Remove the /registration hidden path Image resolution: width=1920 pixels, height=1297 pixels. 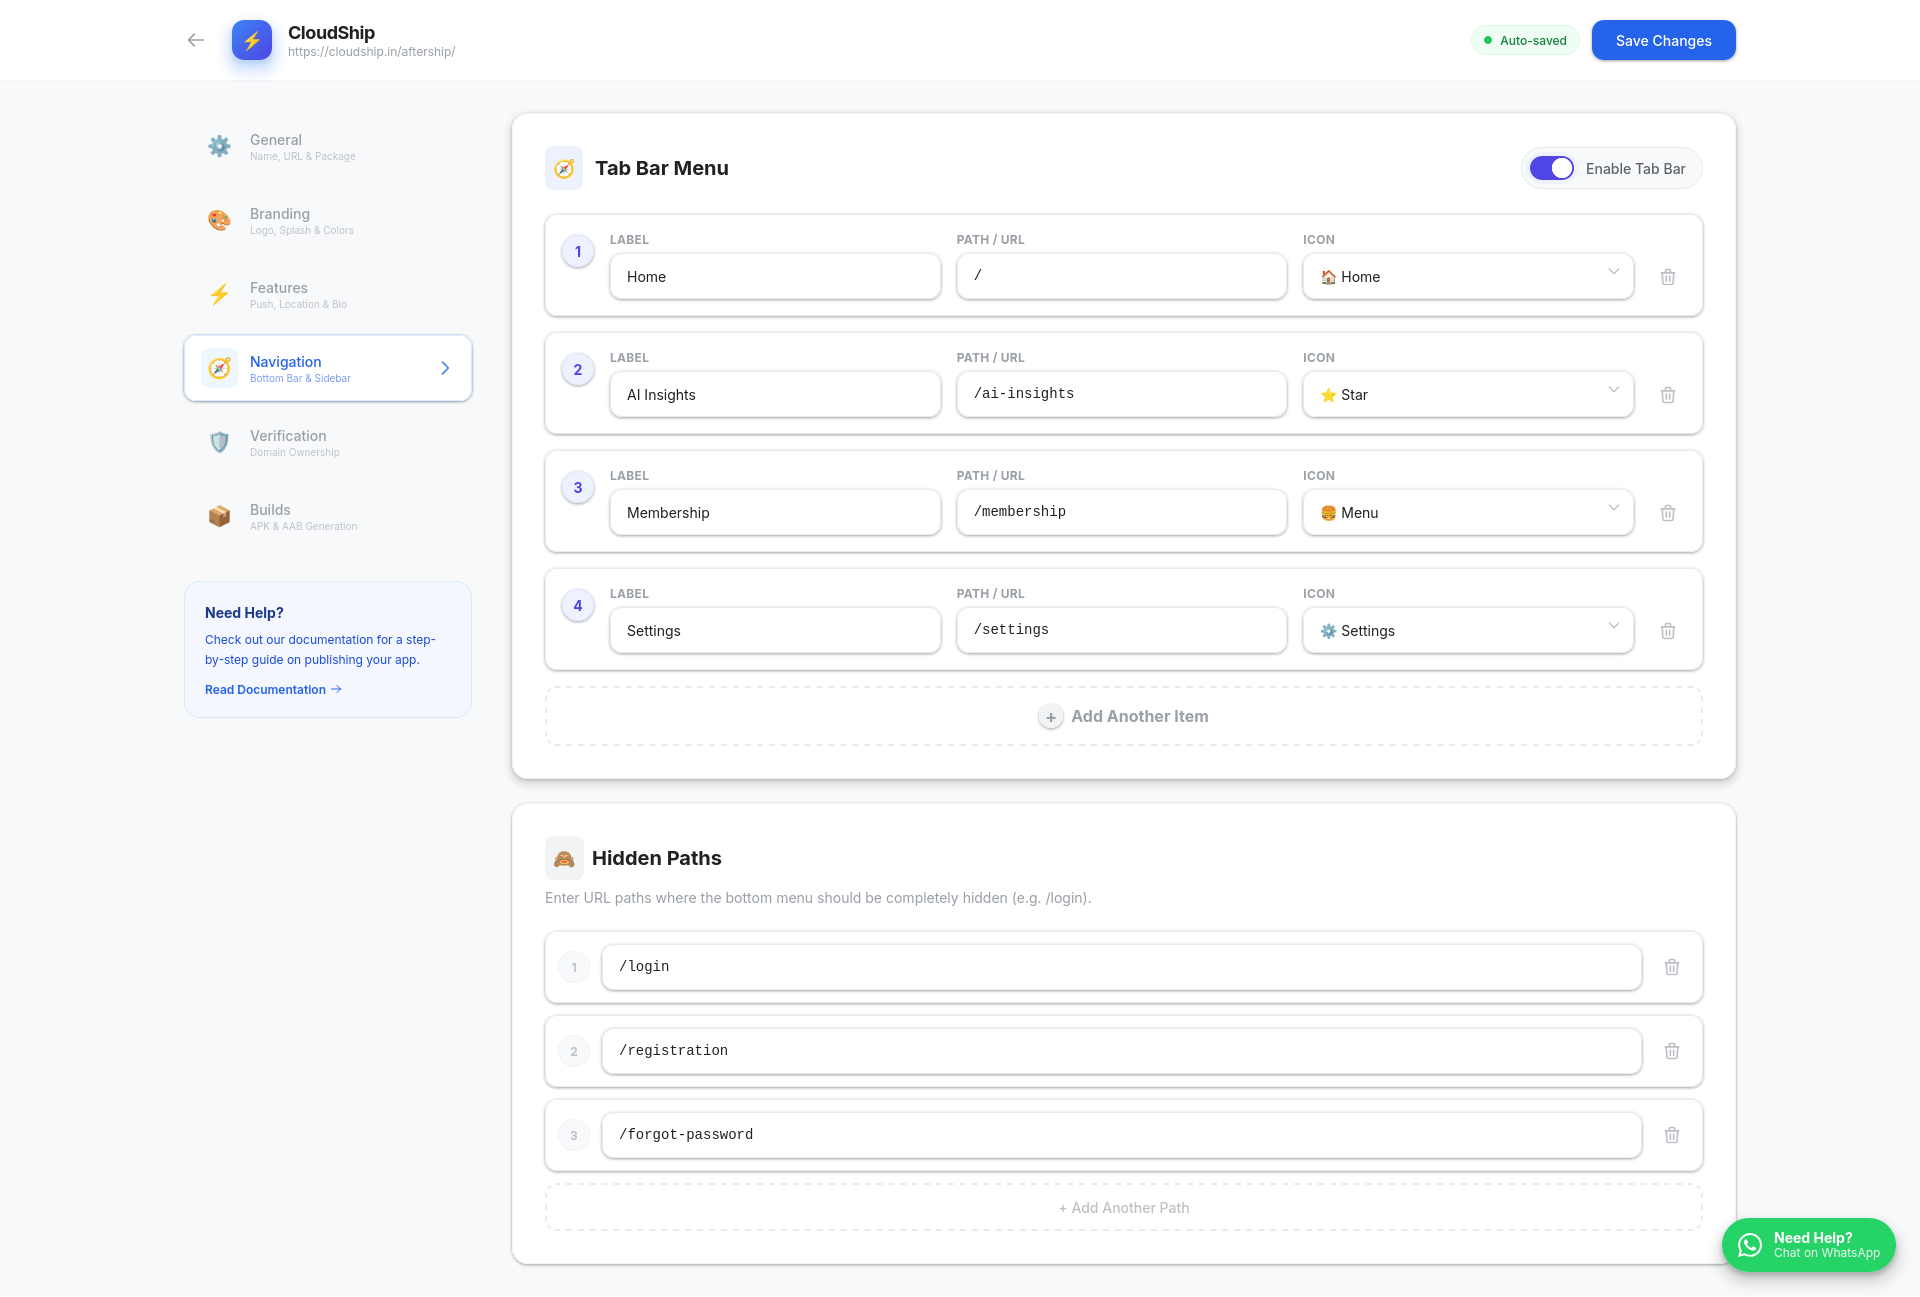1671,1051
